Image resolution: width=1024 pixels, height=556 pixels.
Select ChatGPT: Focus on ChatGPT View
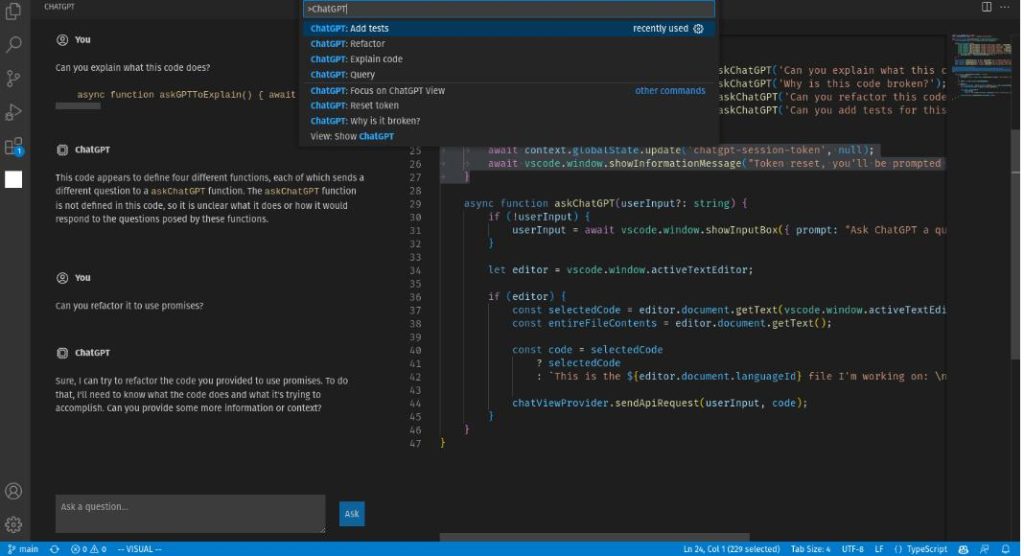pos(510,91)
